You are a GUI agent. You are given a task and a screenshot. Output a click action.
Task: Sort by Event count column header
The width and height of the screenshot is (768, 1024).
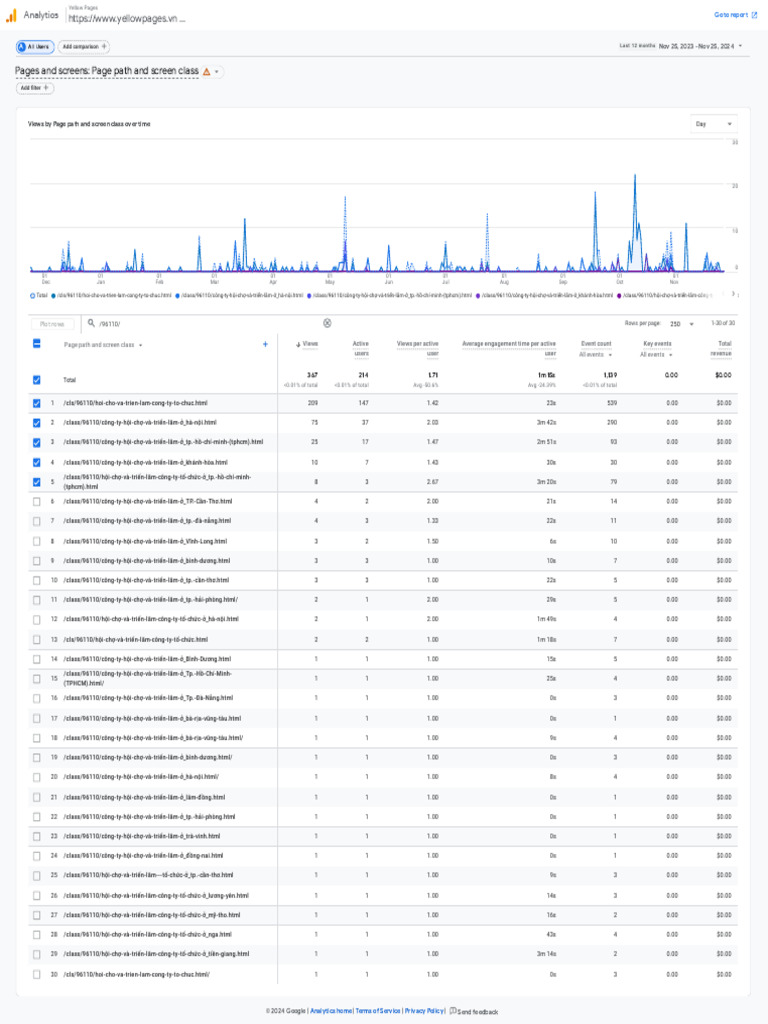click(596, 344)
